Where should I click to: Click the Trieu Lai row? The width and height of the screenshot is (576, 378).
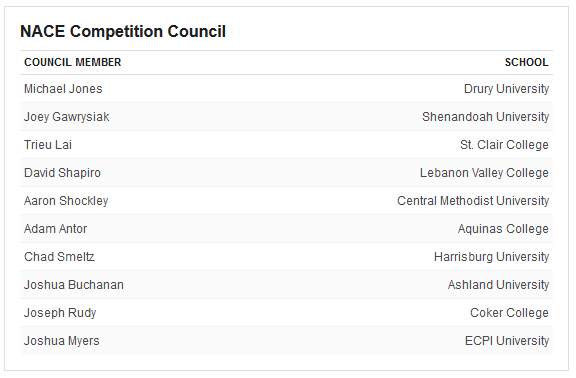[286, 145]
